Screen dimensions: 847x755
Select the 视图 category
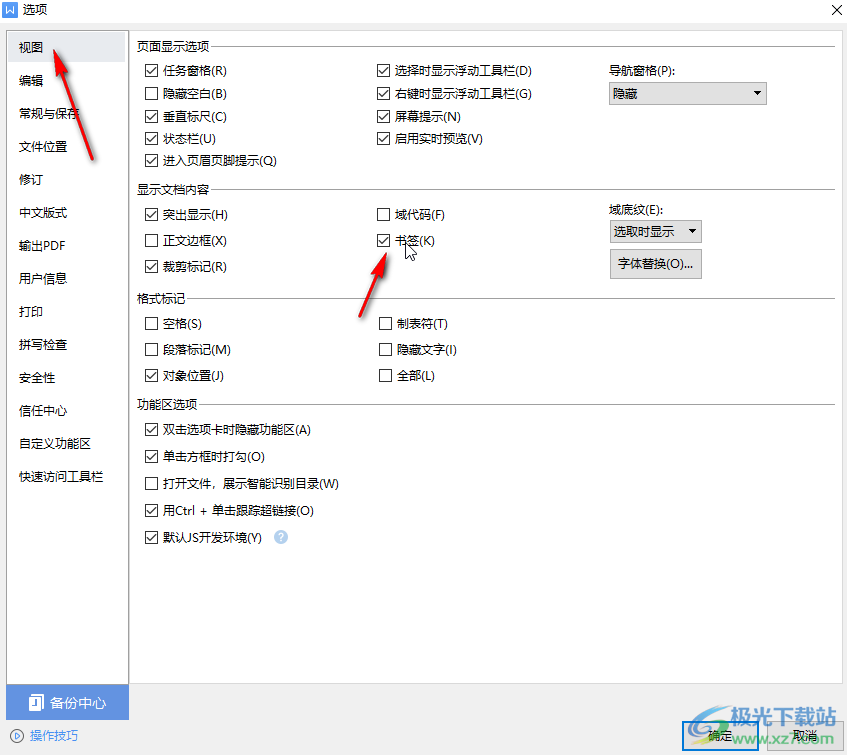pos(67,48)
